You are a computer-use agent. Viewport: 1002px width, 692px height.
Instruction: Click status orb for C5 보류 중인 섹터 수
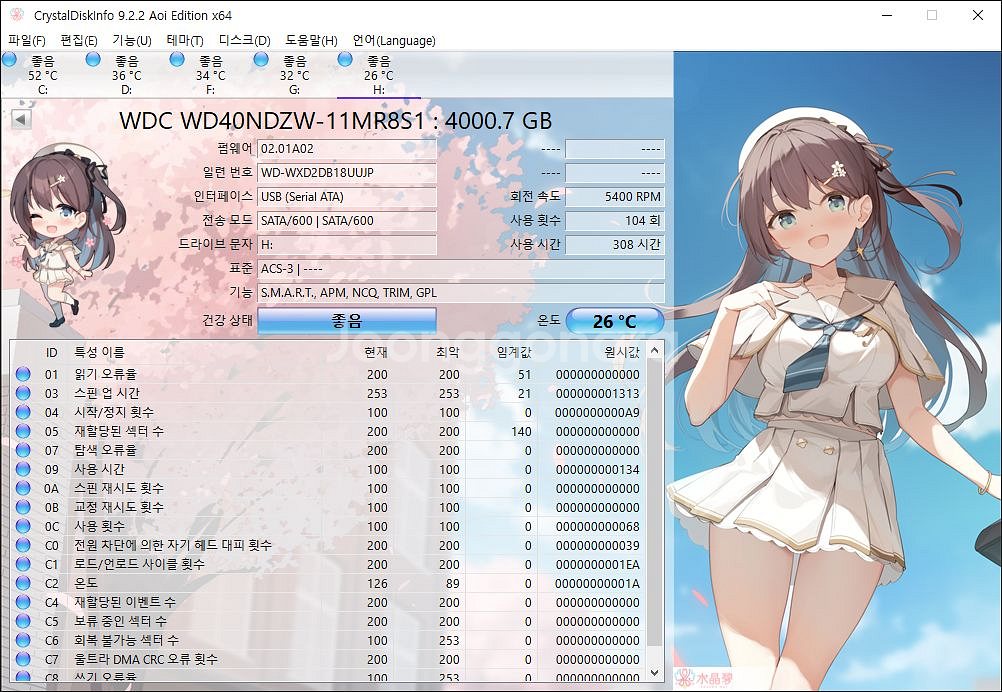point(23,621)
